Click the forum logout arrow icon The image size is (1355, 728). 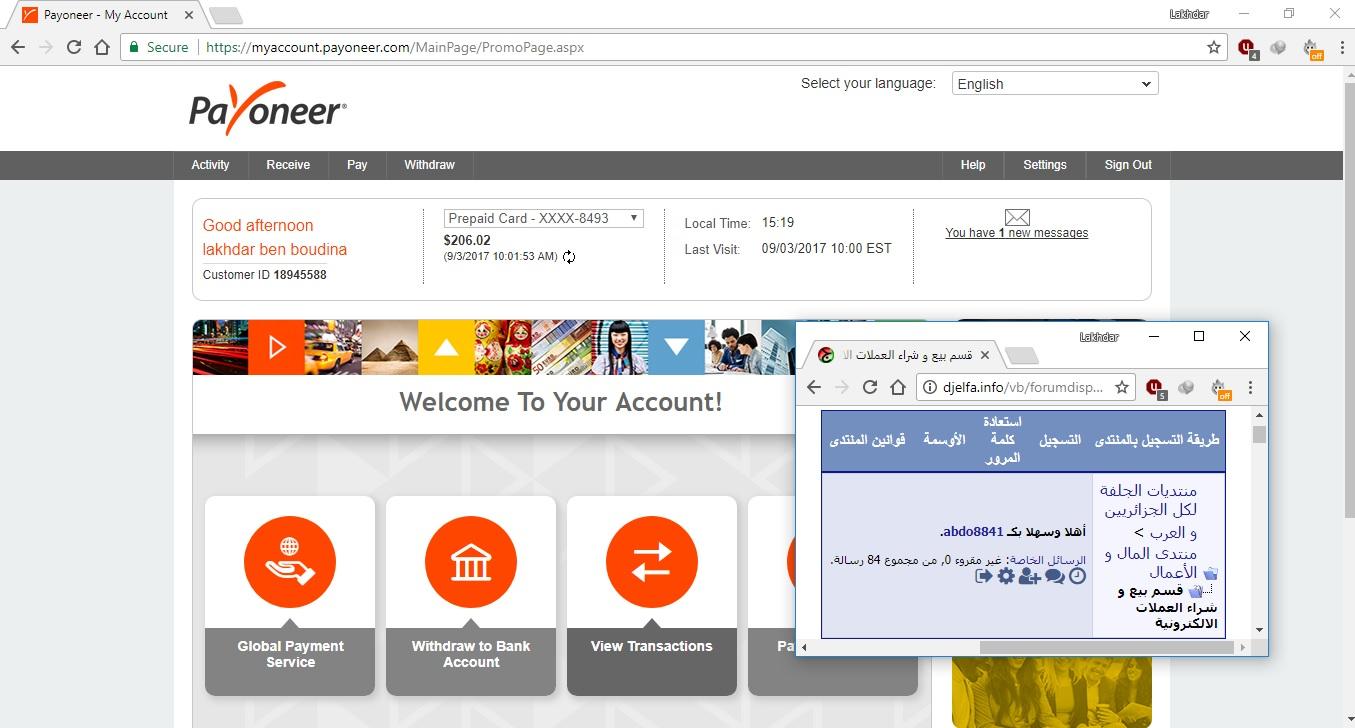tap(984, 576)
